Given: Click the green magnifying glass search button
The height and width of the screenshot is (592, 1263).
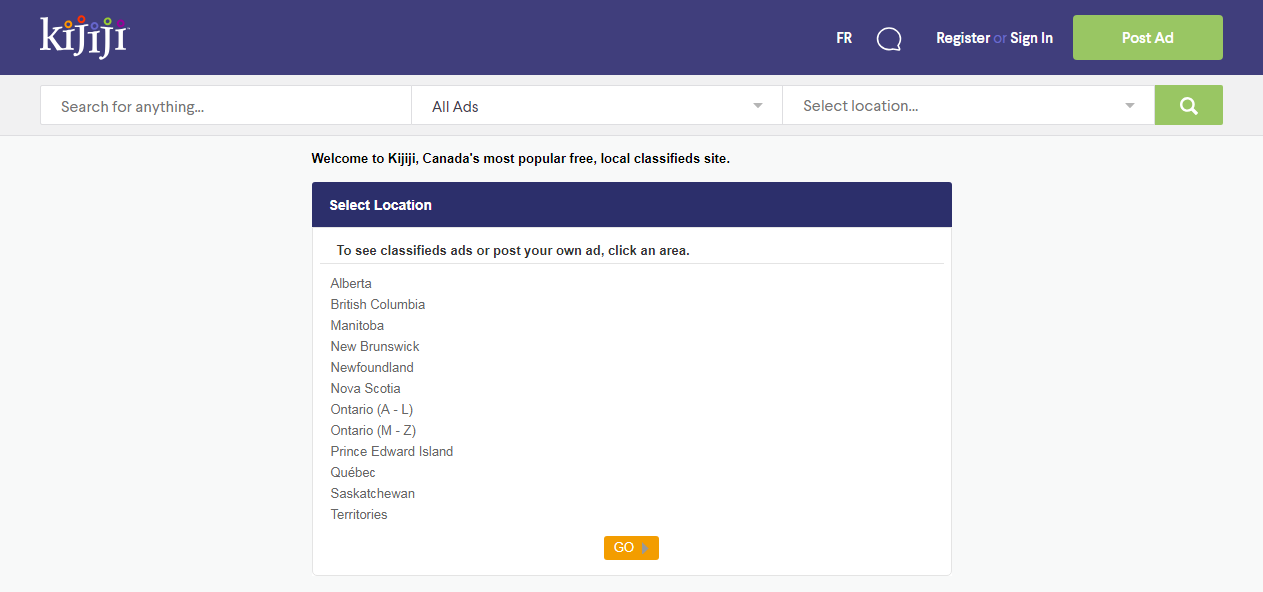Looking at the screenshot, I should (x=1188, y=105).
